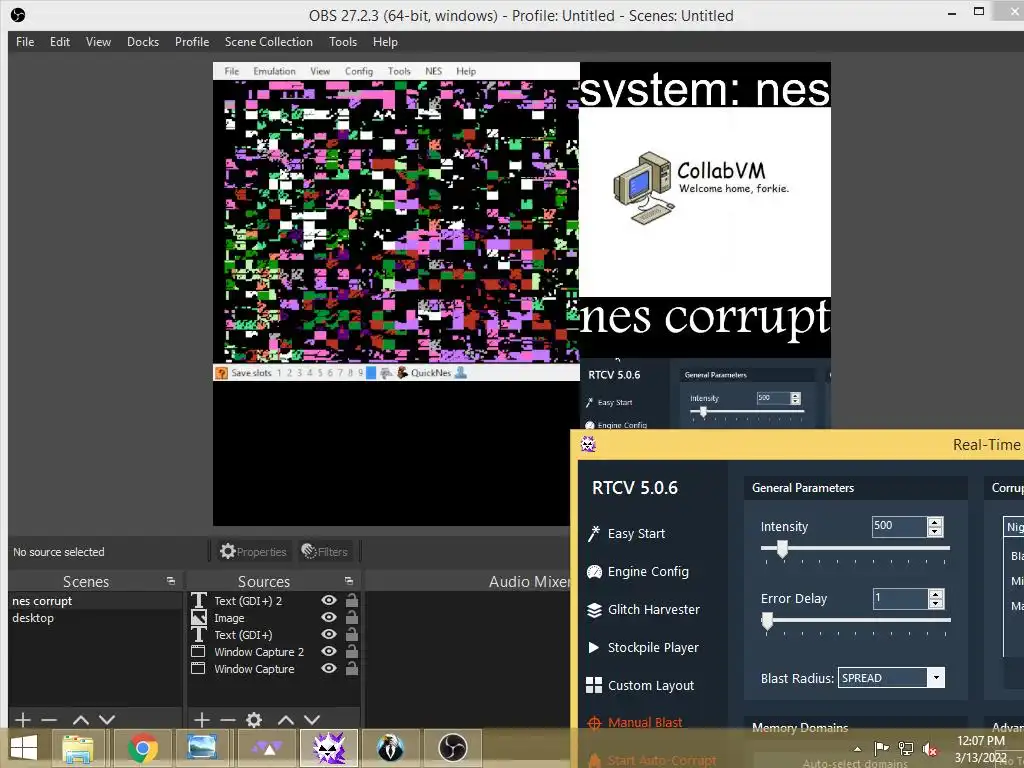This screenshot has height=768, width=1024.
Task: Open Custom Layout in RTCV sidebar
Action: pos(640,685)
